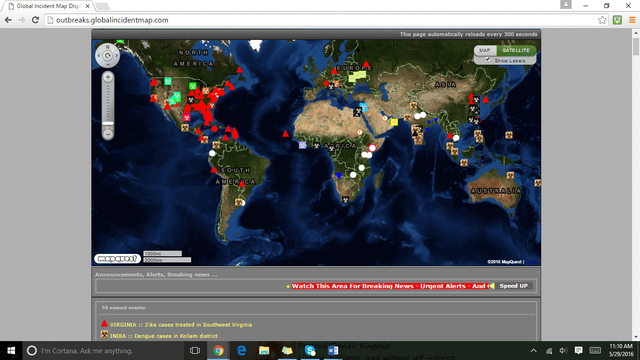Open the tan marker in southern Mexico
640x360 pixels.
(x=185, y=128)
